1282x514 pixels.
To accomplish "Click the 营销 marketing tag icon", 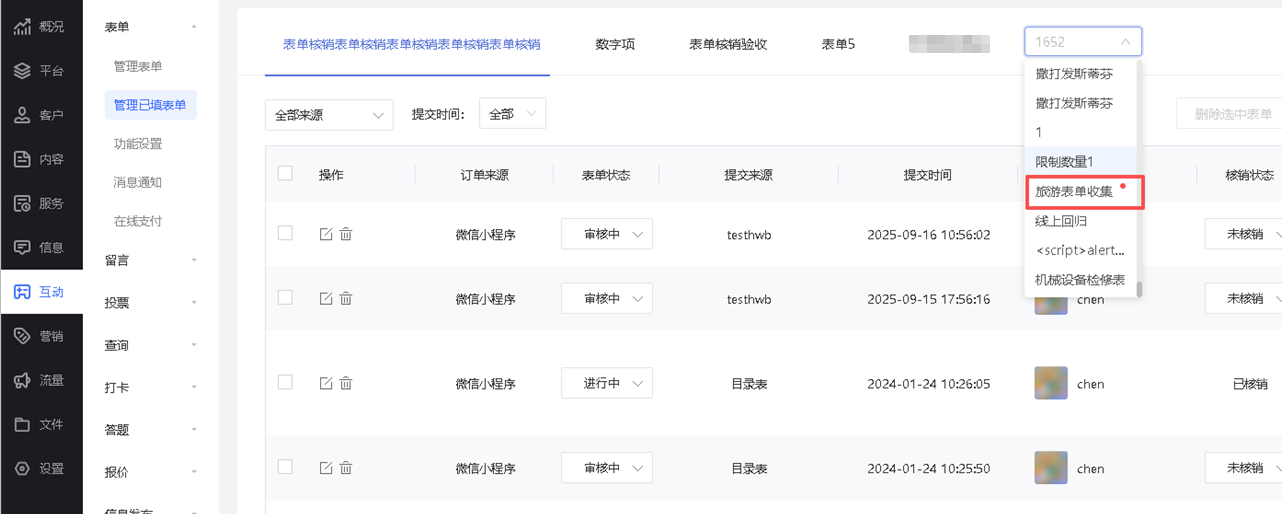I will 22,336.
